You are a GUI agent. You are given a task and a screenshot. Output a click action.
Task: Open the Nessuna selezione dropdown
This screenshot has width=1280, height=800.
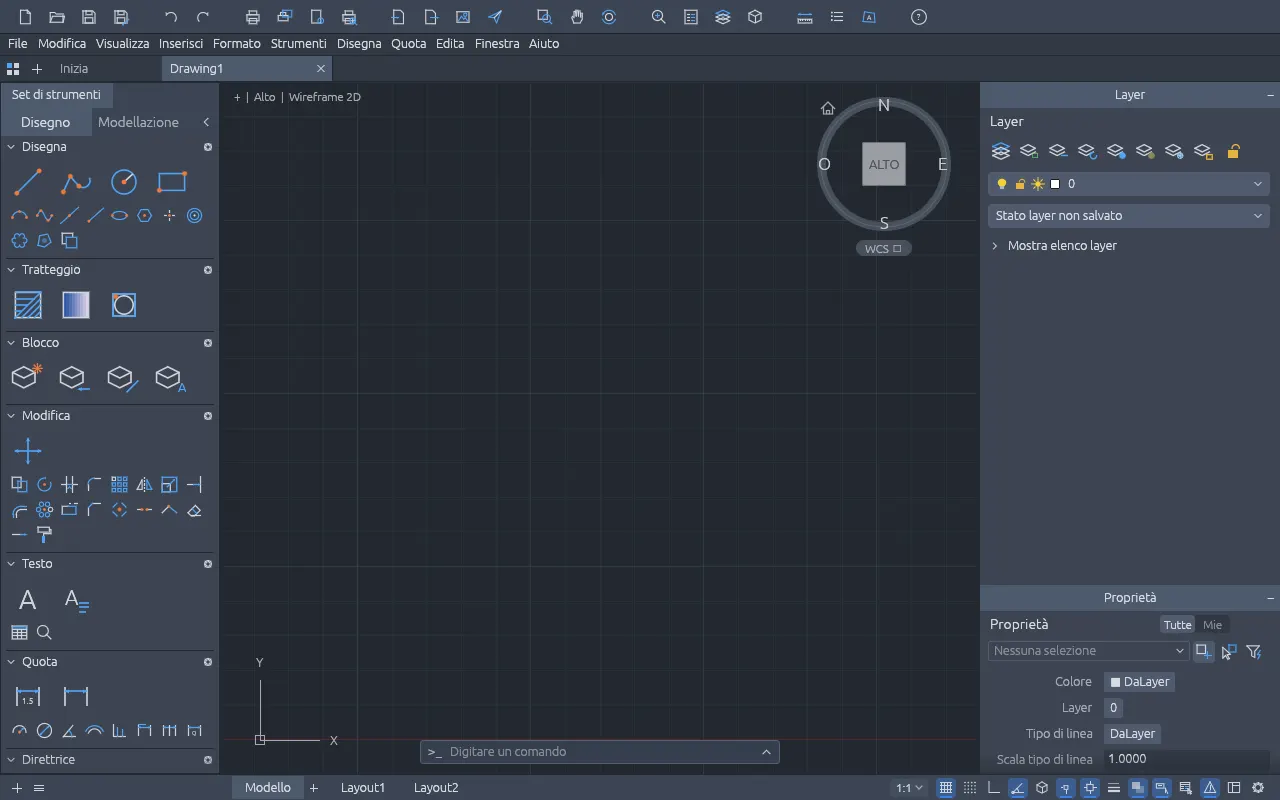tap(1088, 651)
